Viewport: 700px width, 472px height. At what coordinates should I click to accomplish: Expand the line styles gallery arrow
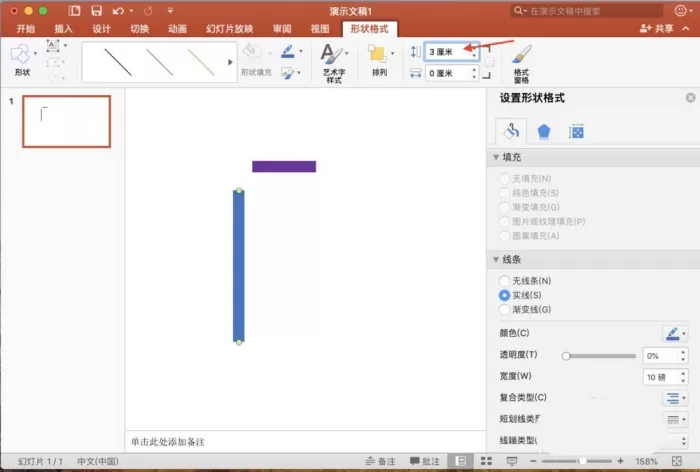pos(230,62)
